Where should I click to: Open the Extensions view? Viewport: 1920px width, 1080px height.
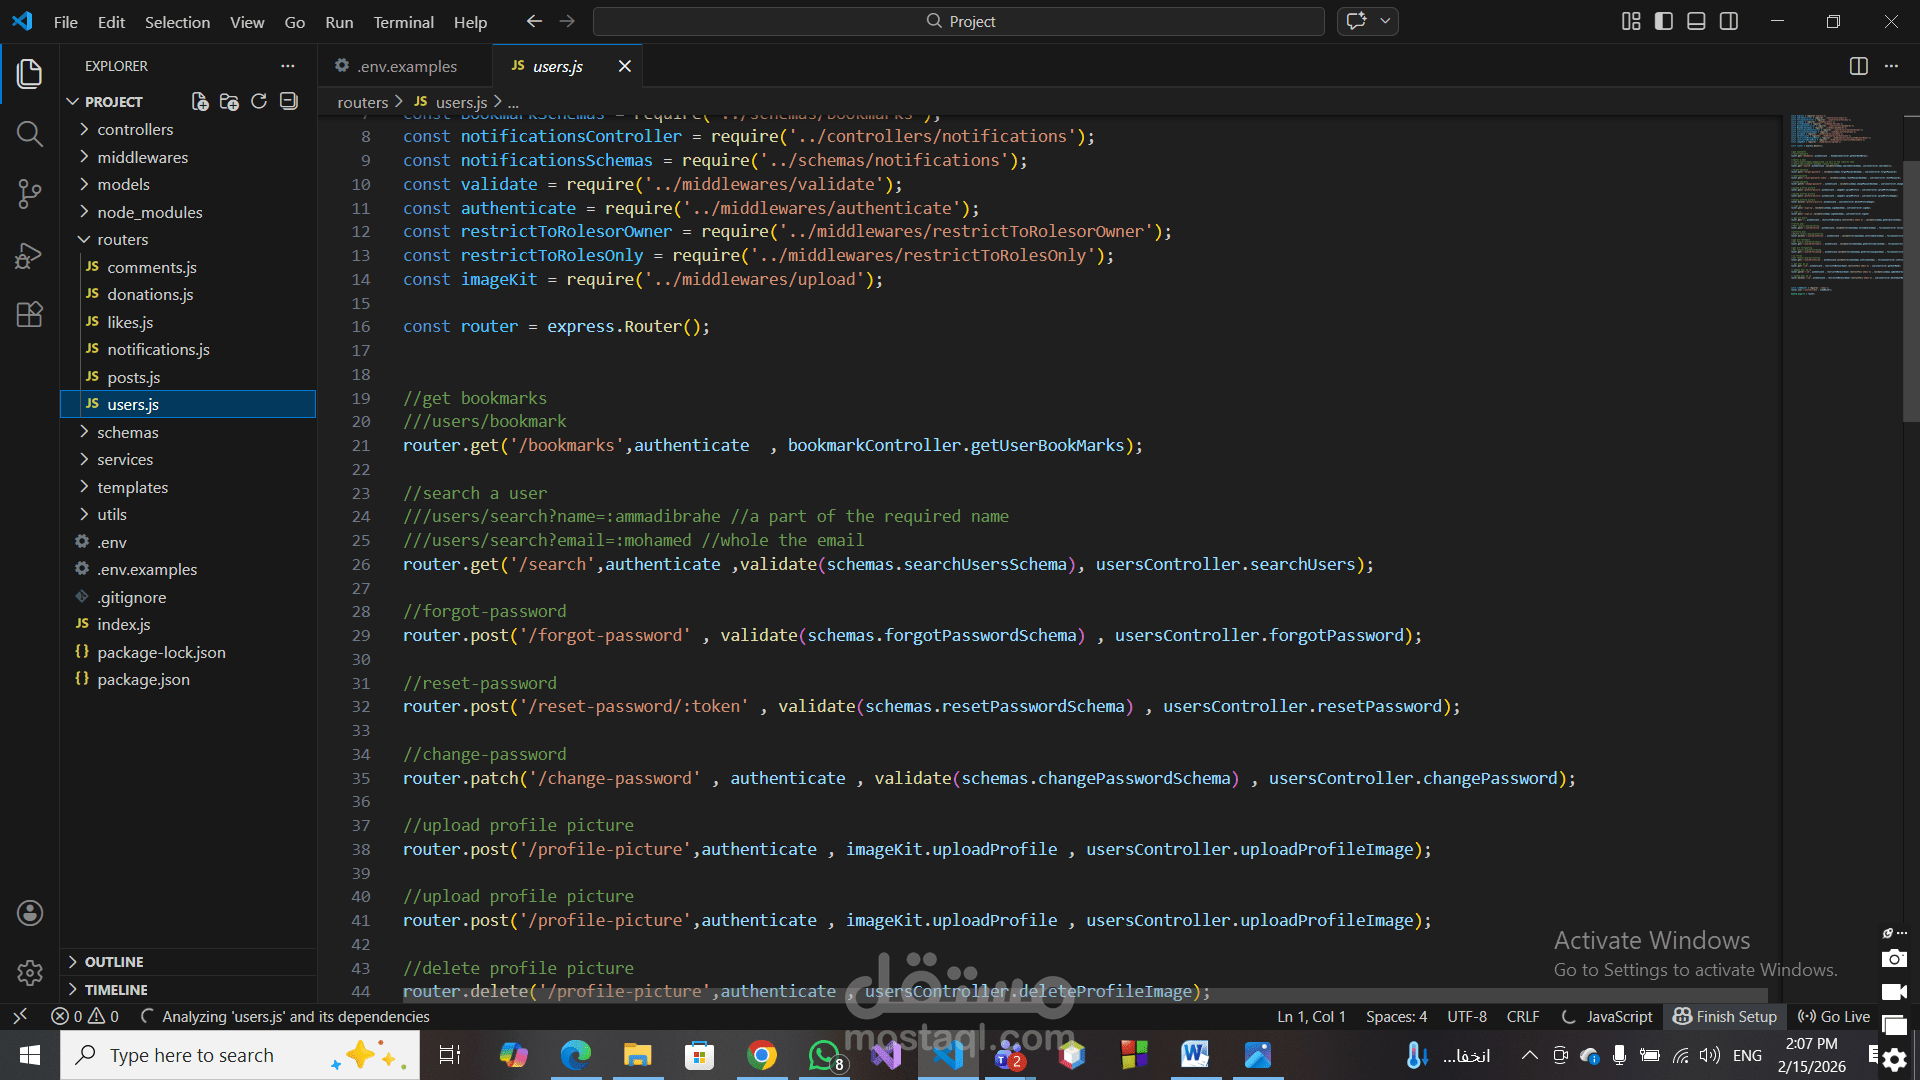(29, 315)
